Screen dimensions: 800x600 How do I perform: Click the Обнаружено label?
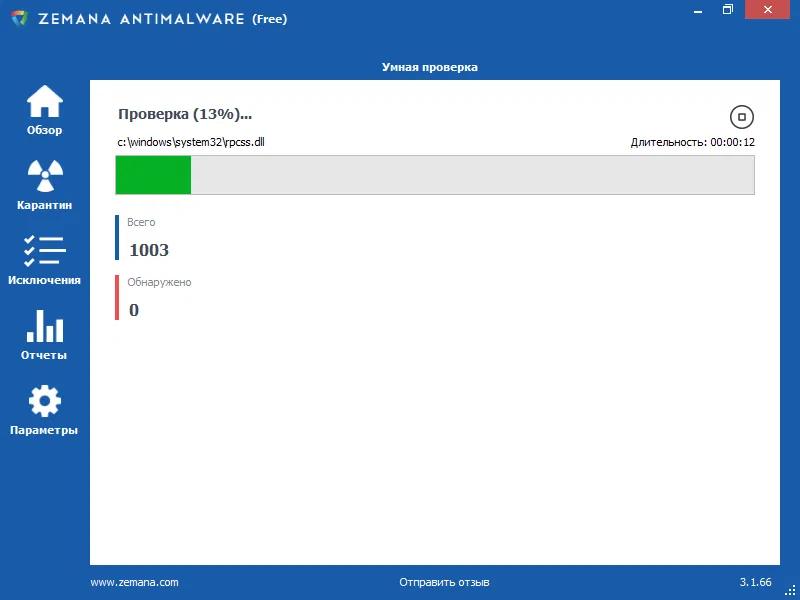pos(159,282)
